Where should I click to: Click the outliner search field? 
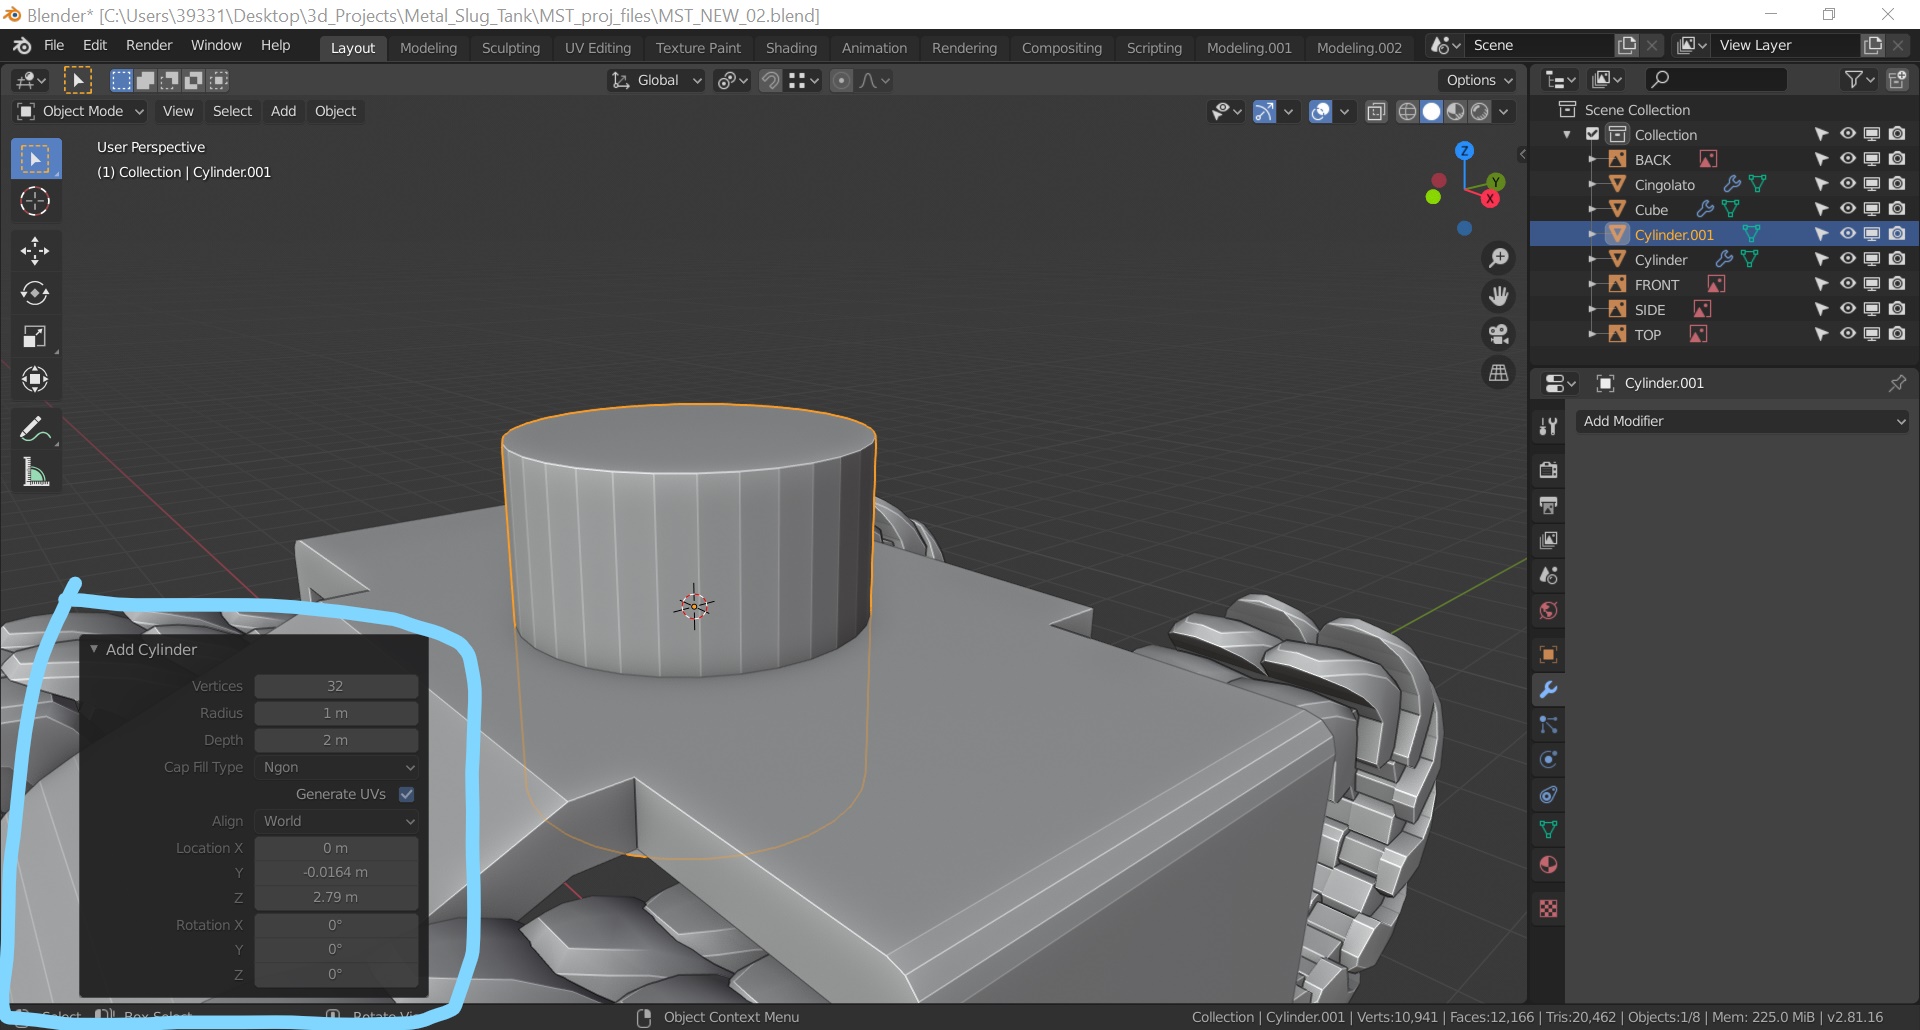[1716, 79]
